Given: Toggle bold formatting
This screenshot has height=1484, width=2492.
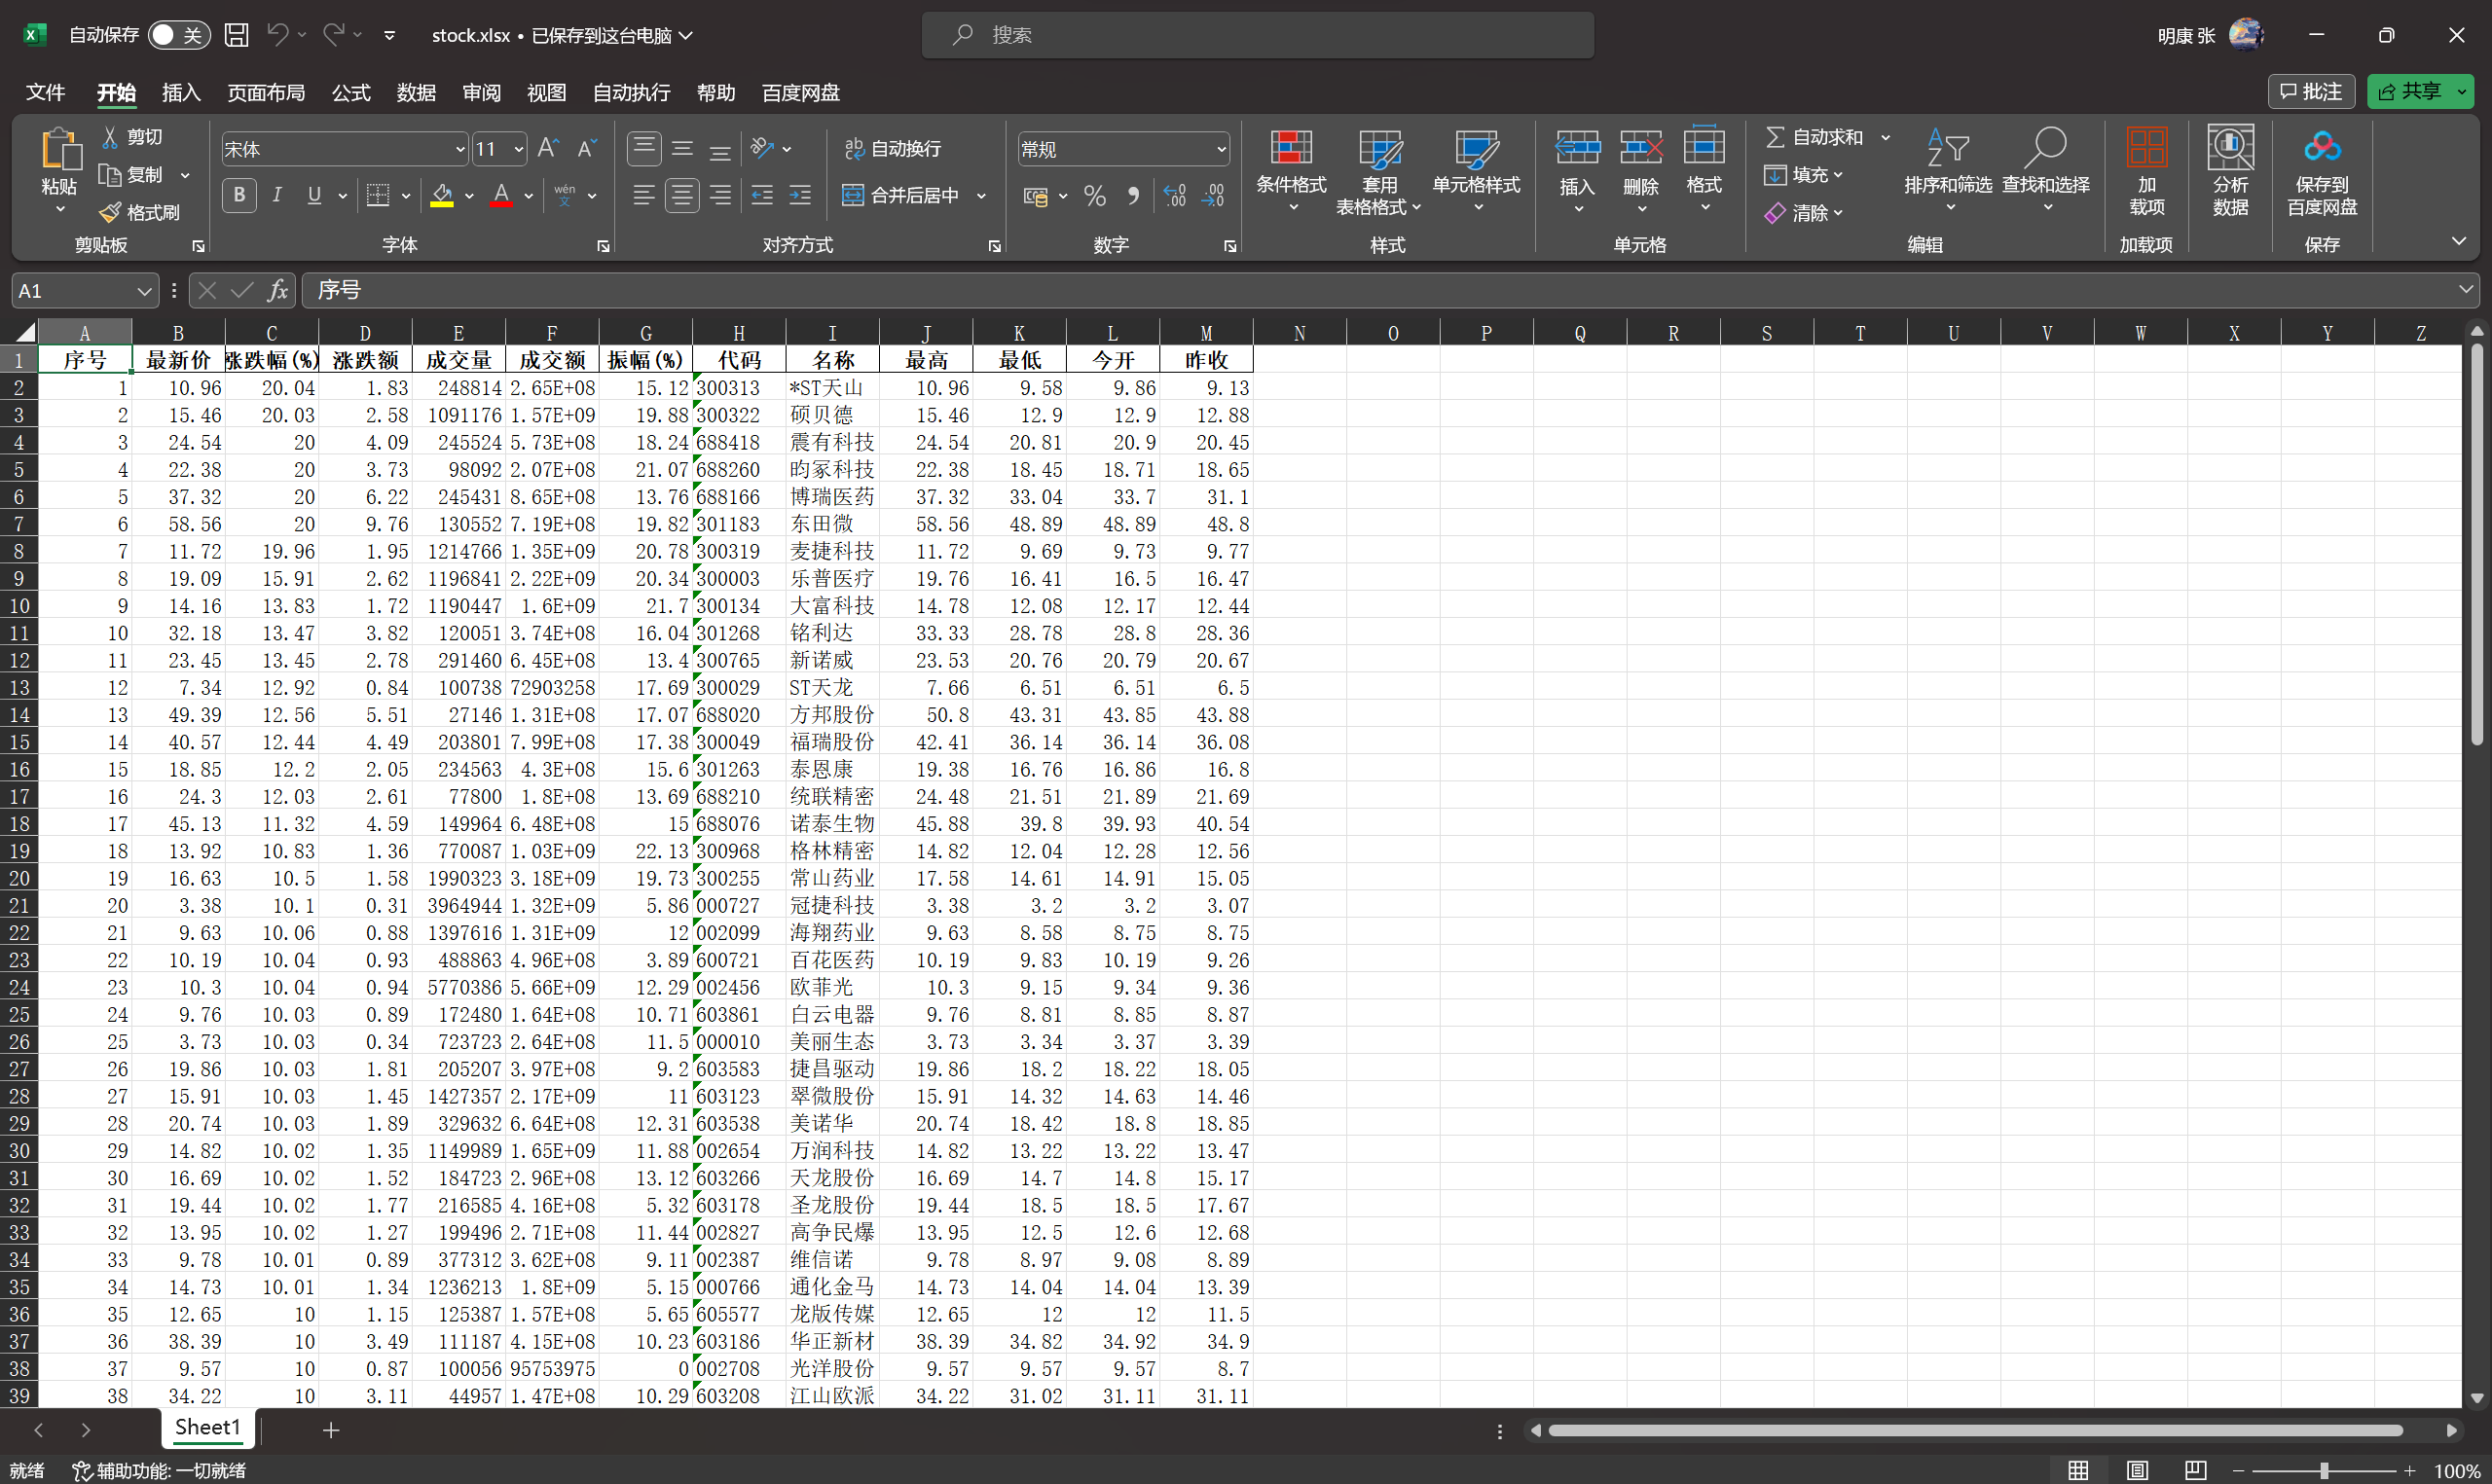Looking at the screenshot, I should pos(239,195).
